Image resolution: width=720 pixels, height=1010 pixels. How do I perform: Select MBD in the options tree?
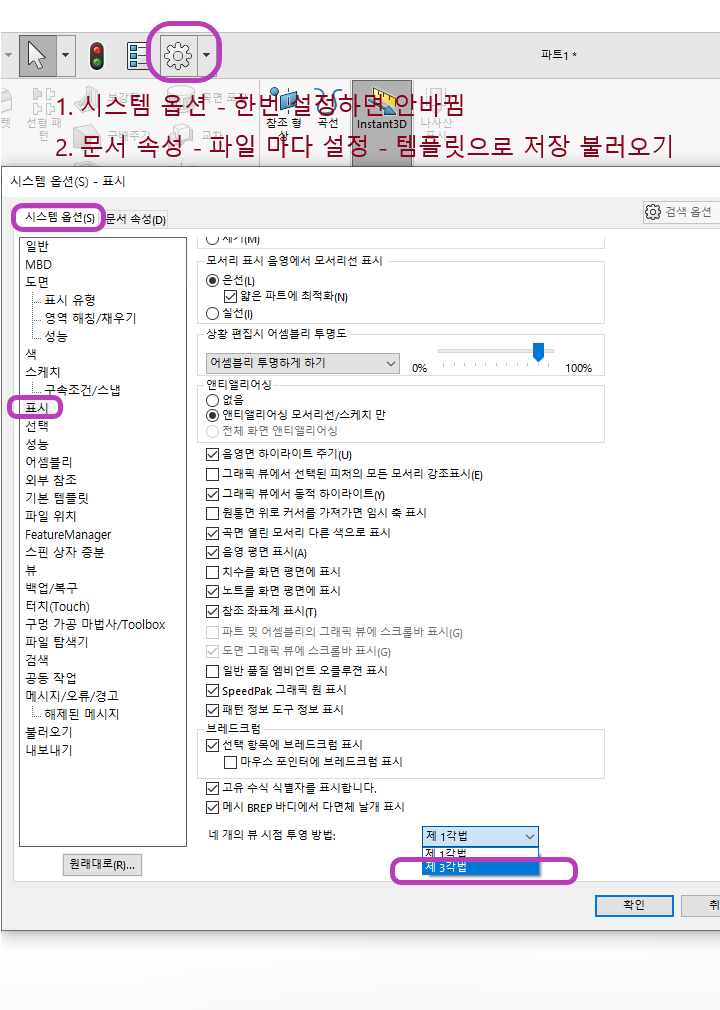coord(39,265)
